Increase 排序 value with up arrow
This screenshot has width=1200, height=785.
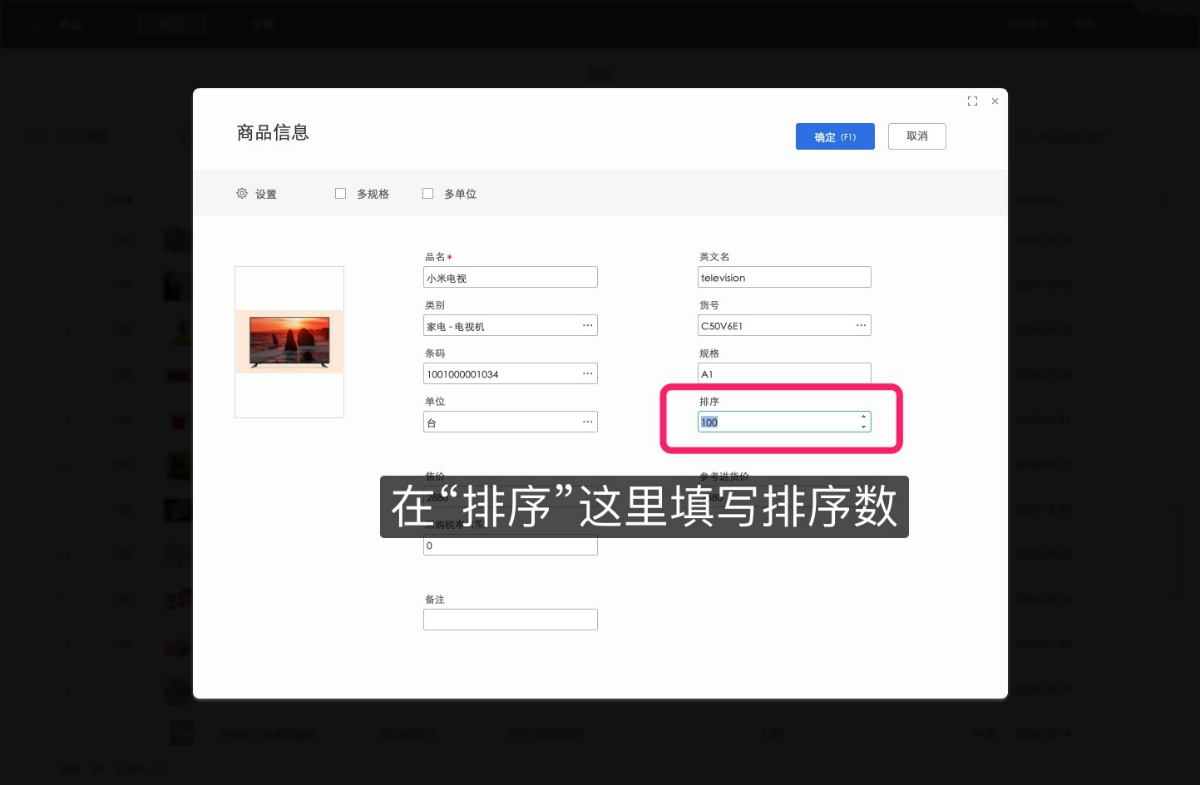point(864,417)
